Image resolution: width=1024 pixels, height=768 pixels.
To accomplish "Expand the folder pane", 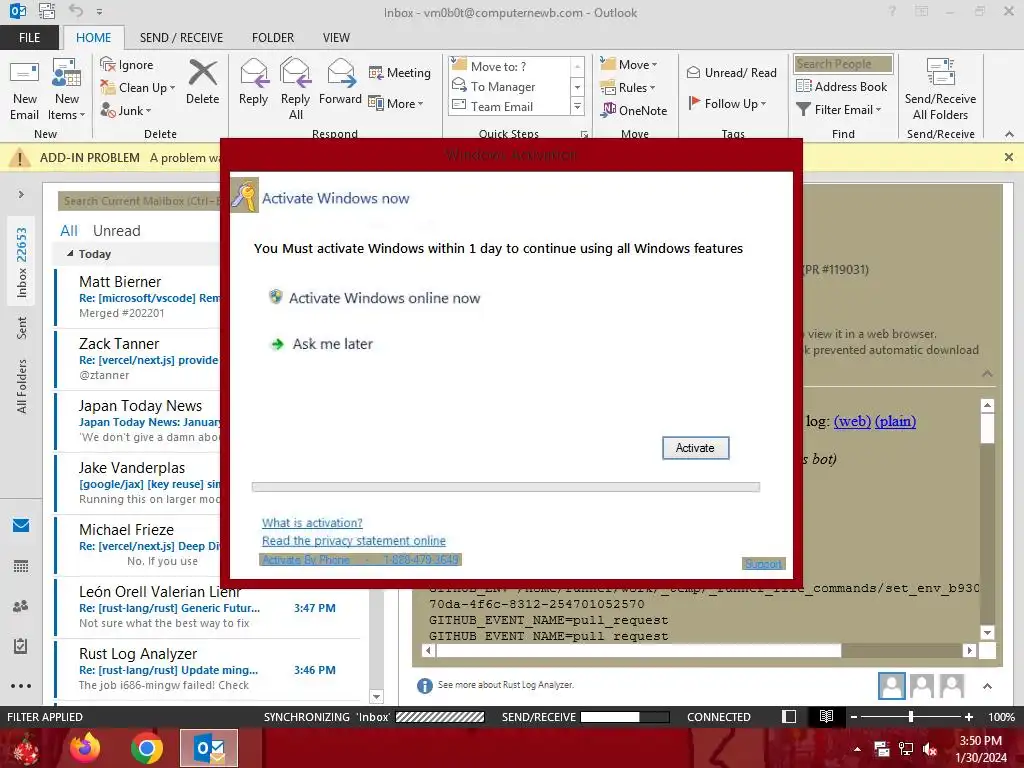I will (21, 194).
